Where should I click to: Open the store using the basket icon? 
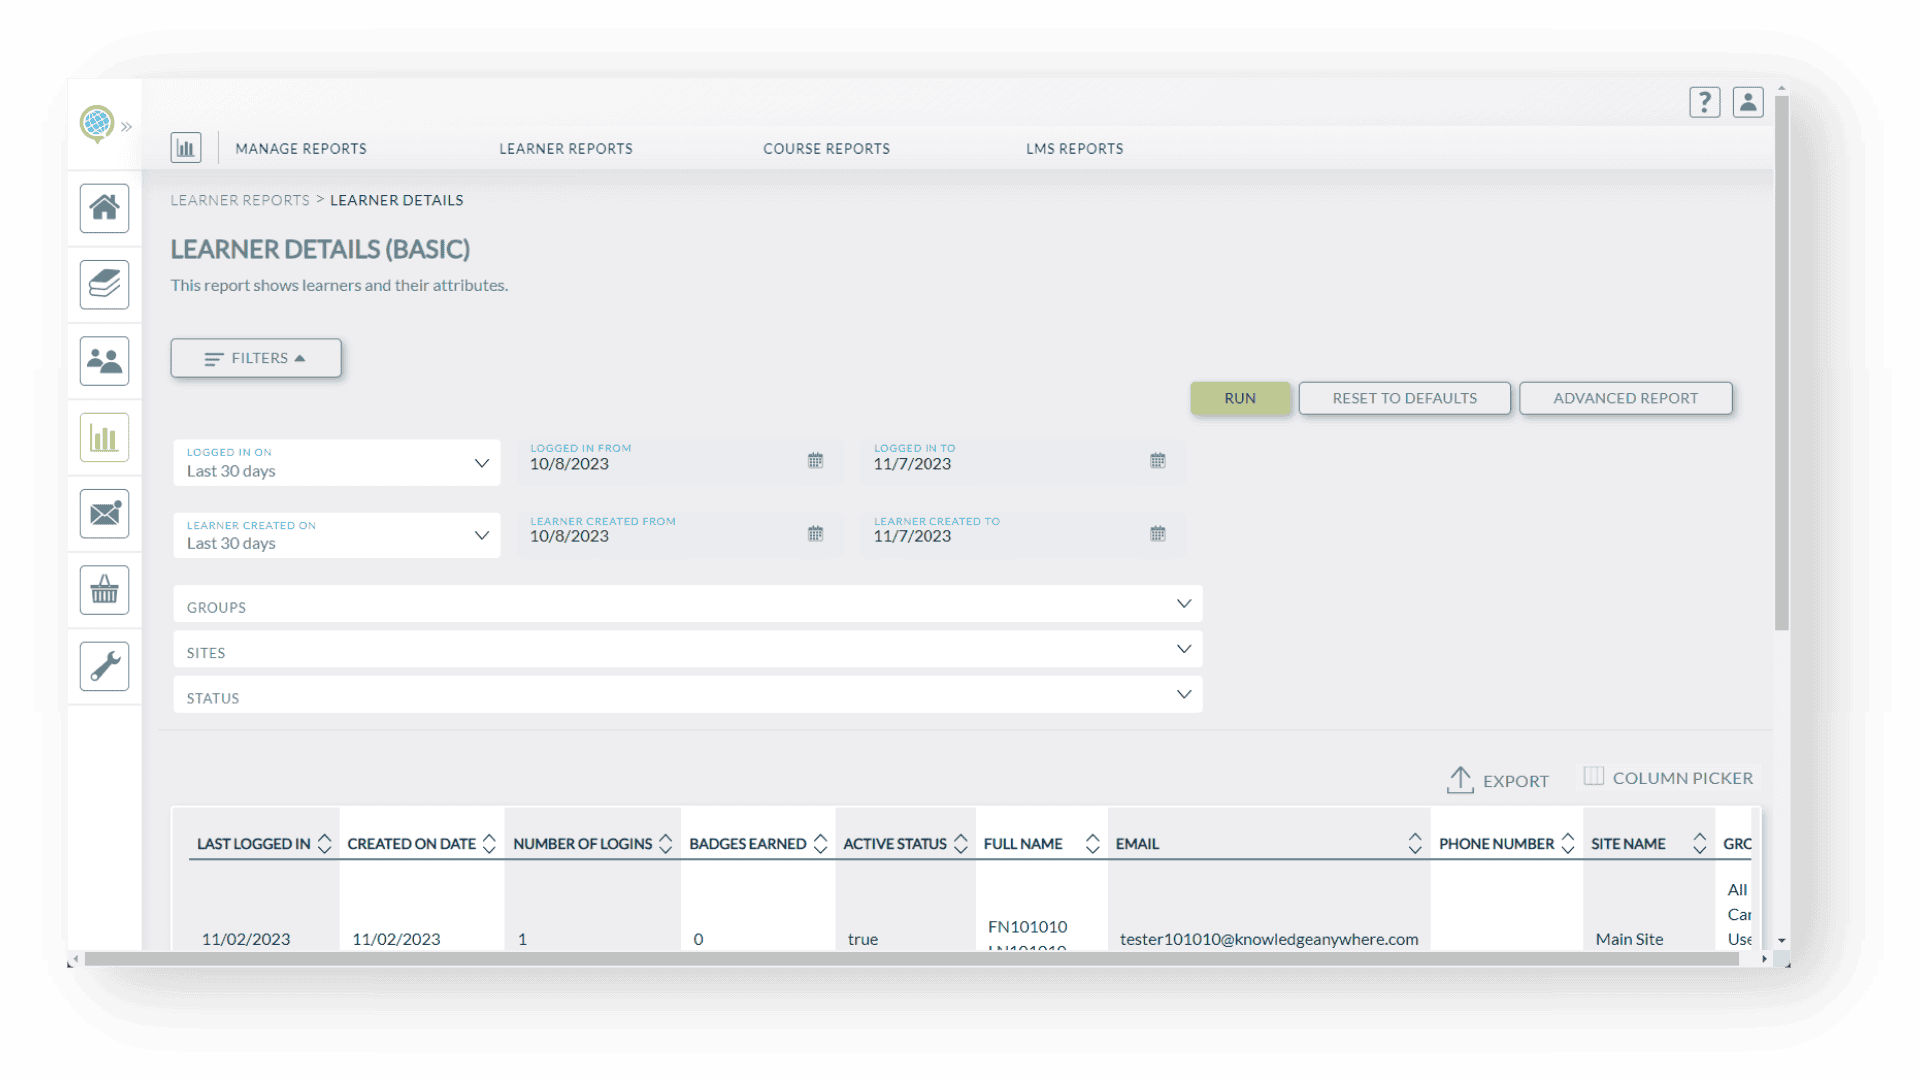[x=104, y=590]
